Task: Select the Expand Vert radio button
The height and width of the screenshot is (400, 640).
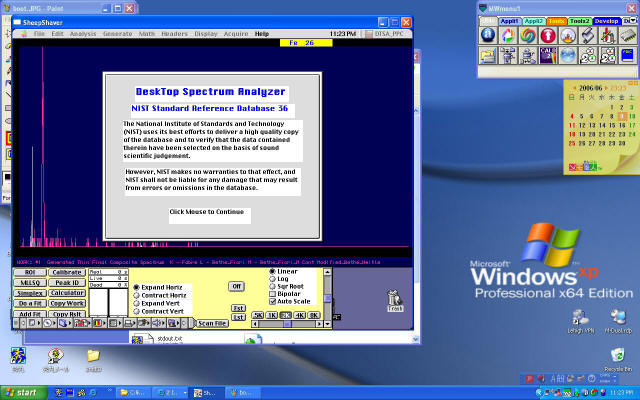Action: (x=136, y=303)
